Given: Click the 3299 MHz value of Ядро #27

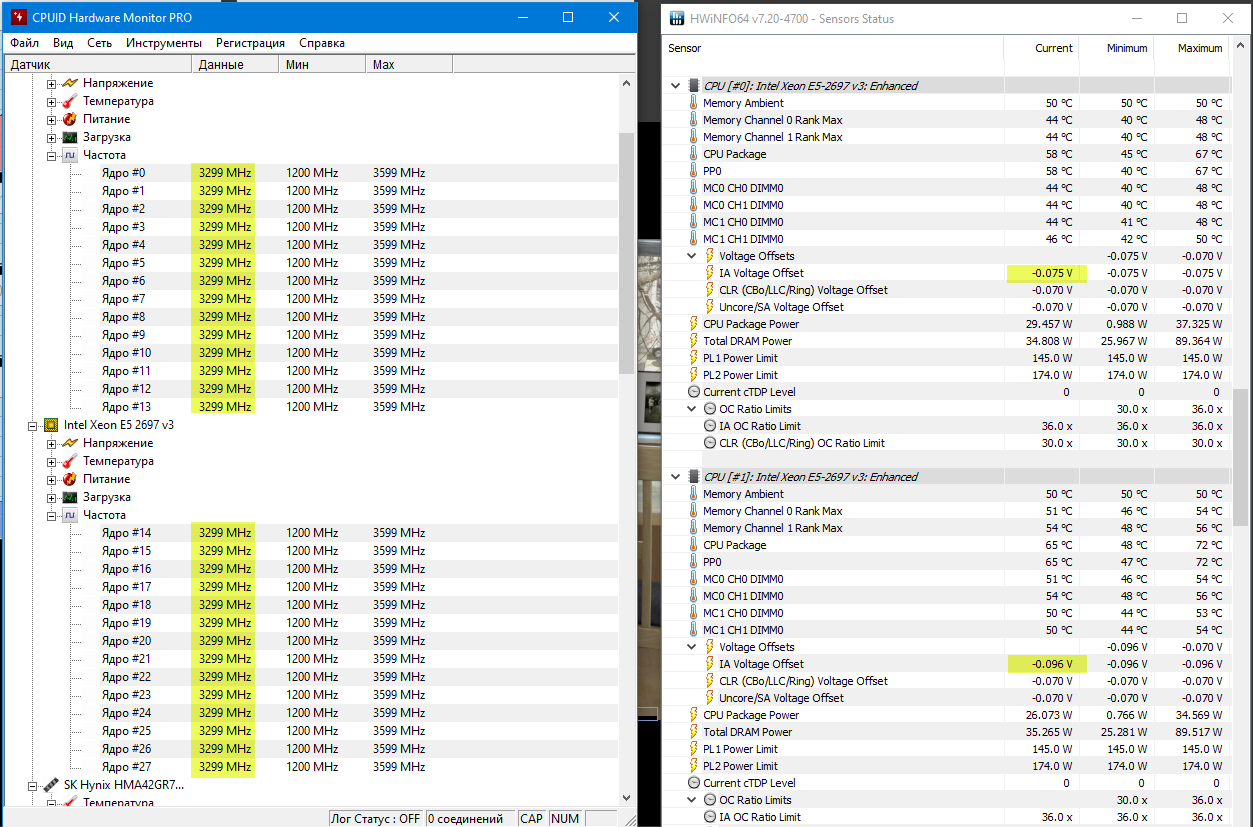Looking at the screenshot, I should (x=225, y=767).
